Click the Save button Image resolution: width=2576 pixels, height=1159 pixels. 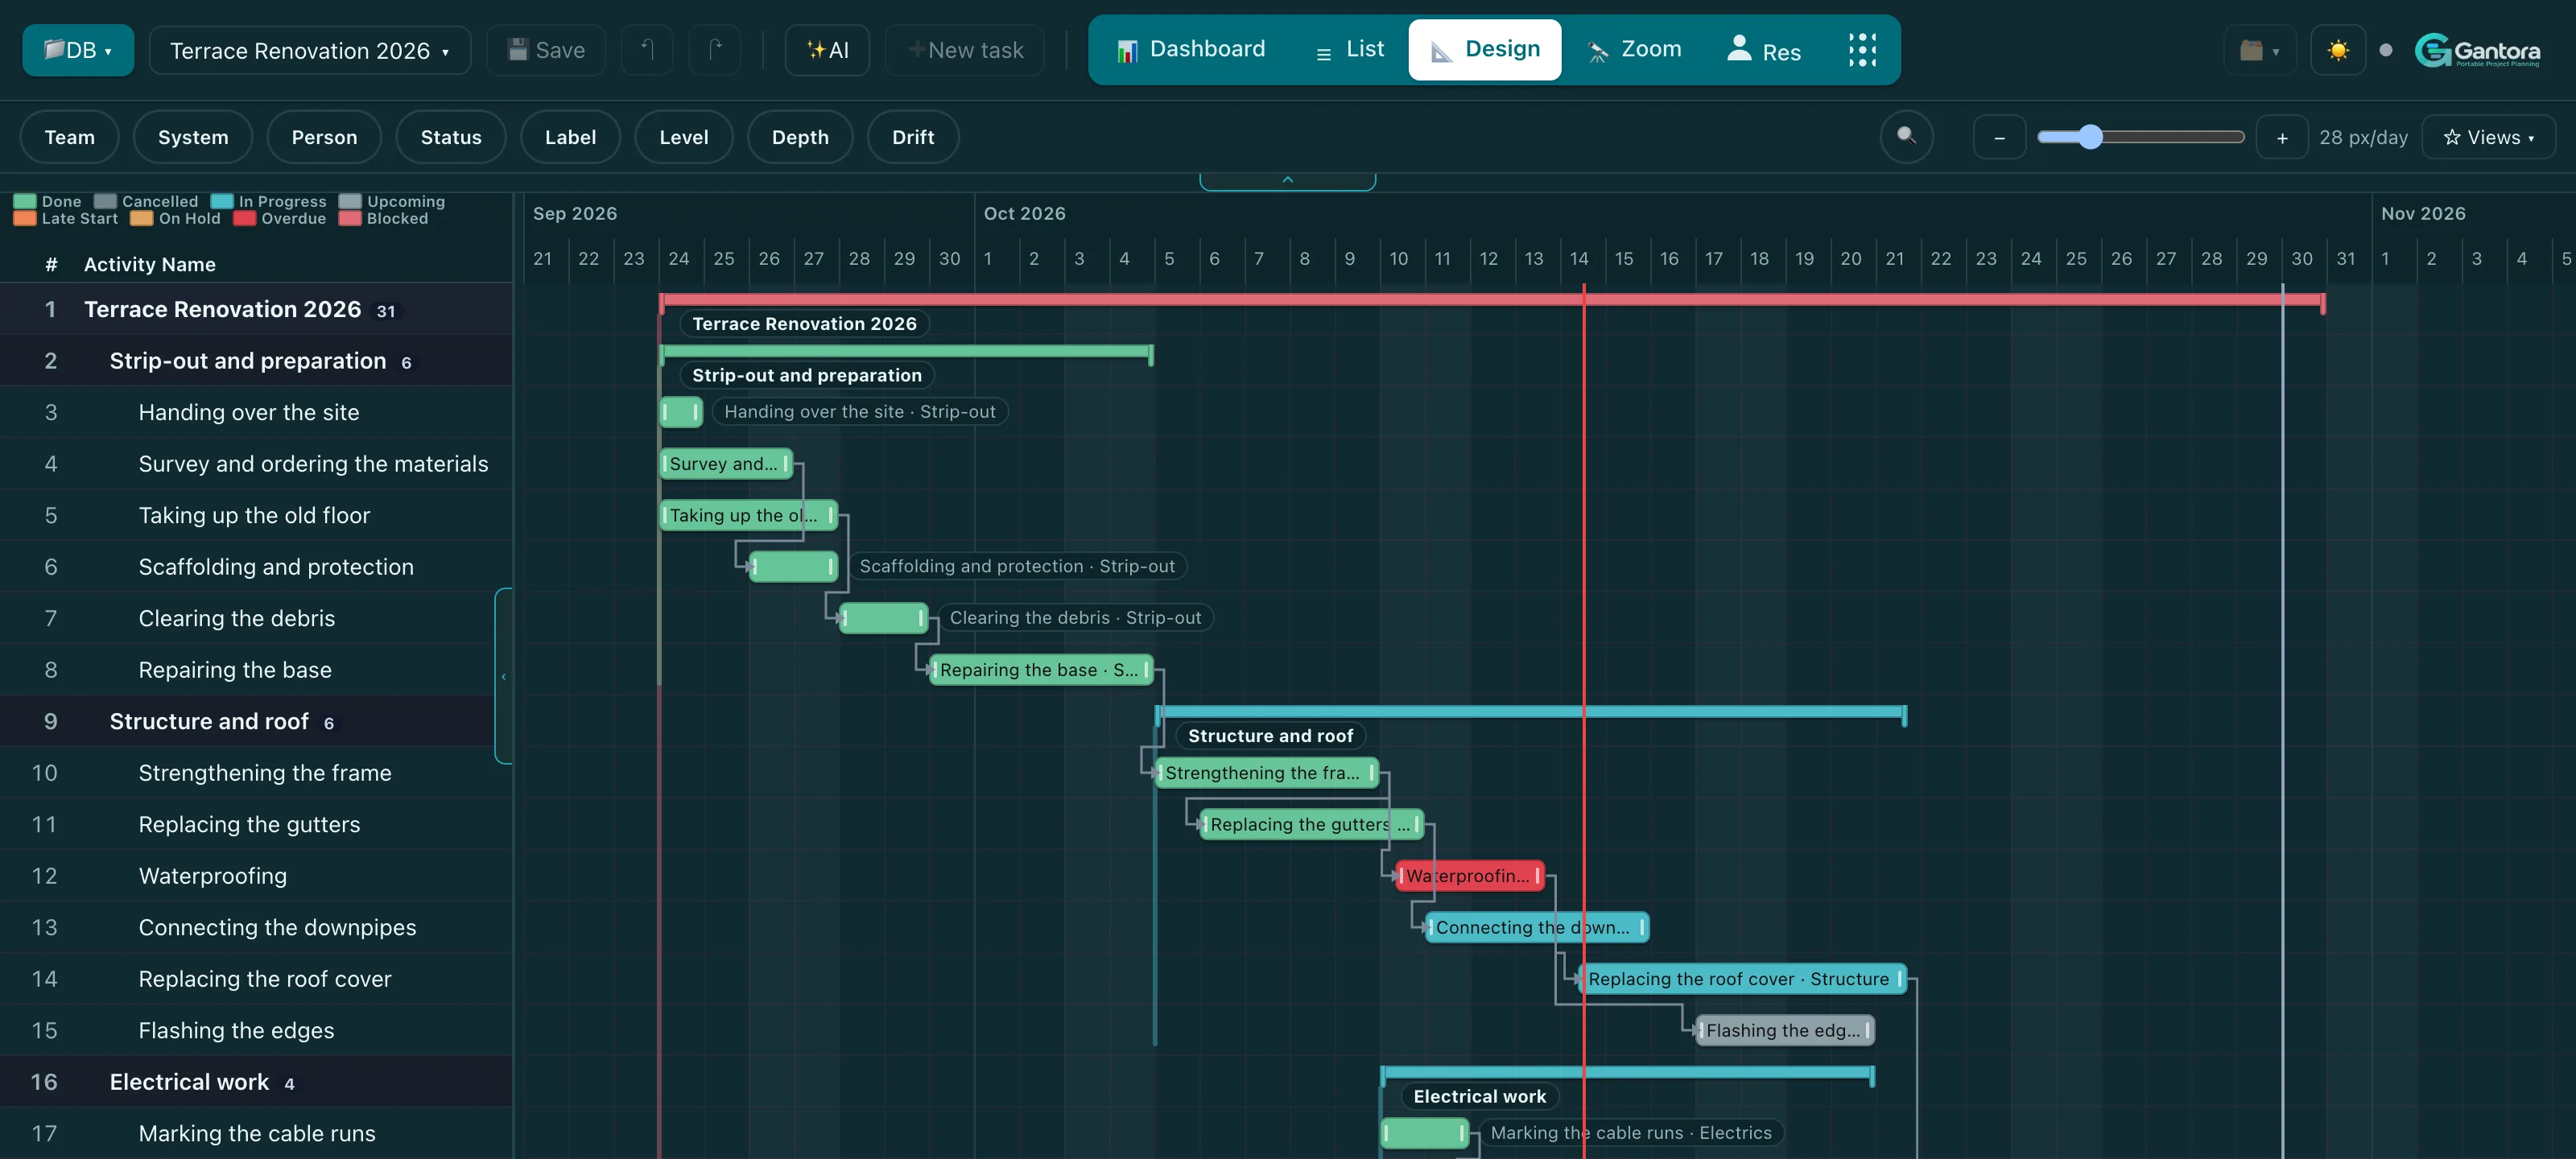(546, 50)
